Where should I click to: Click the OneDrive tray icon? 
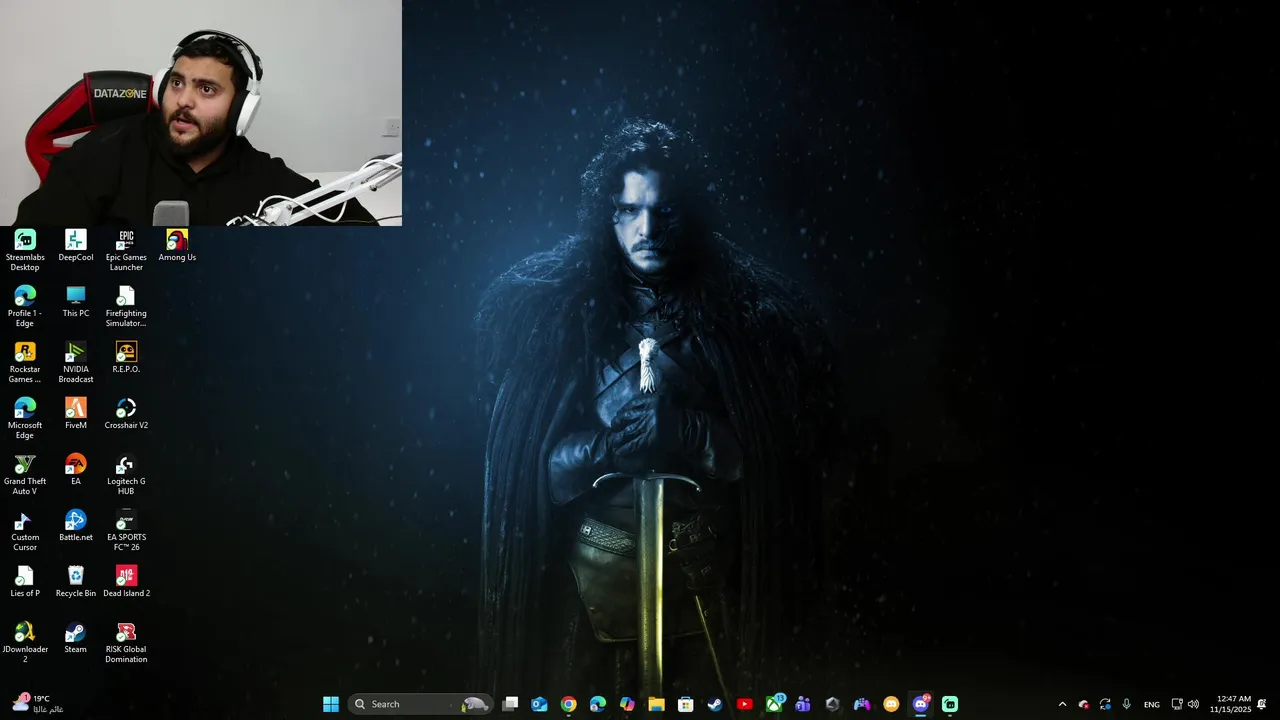(1083, 704)
